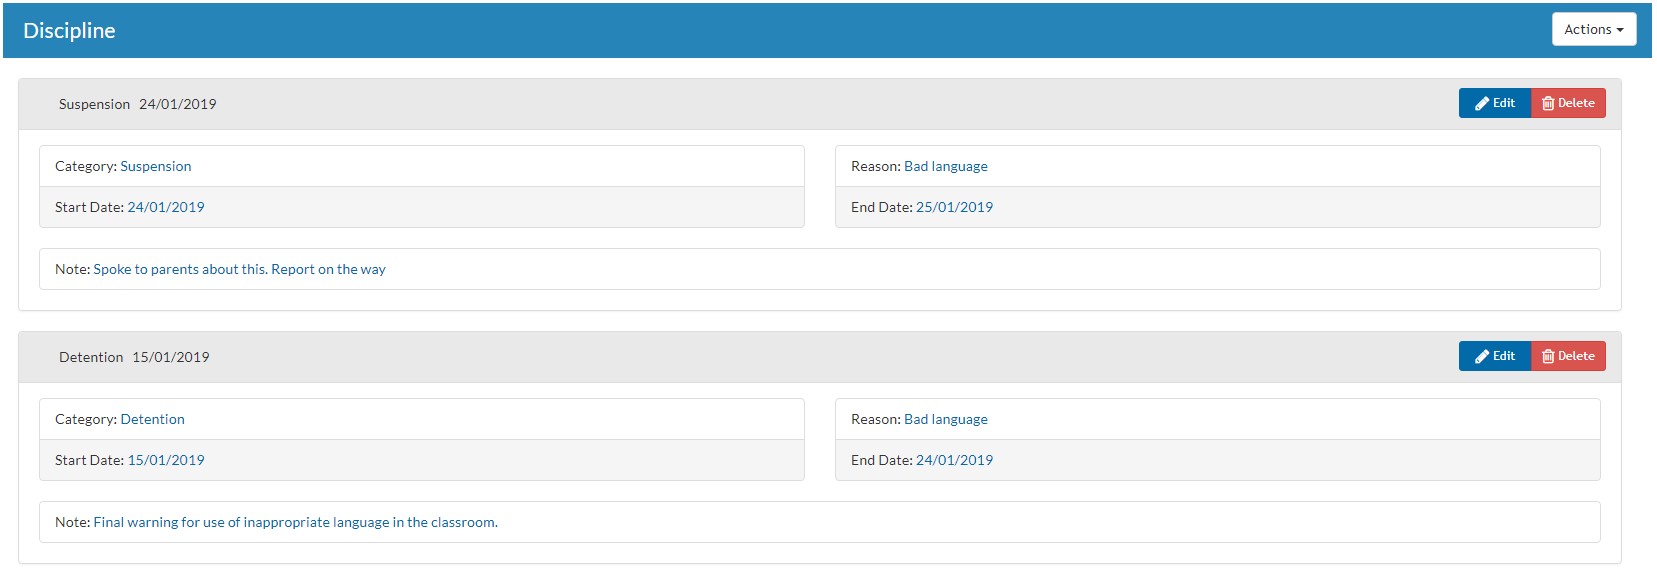The image size is (1657, 574).
Task: Click the End Date 25/01/2019 value
Action: pos(954,207)
